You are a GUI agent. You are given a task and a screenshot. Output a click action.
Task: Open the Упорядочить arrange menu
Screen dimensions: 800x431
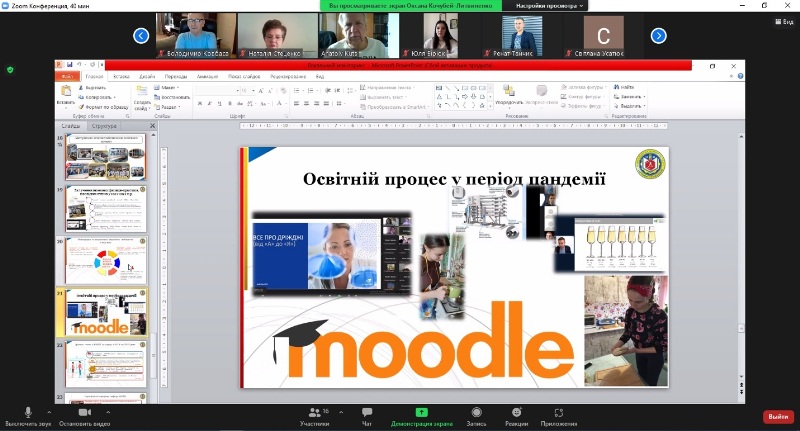coord(509,95)
